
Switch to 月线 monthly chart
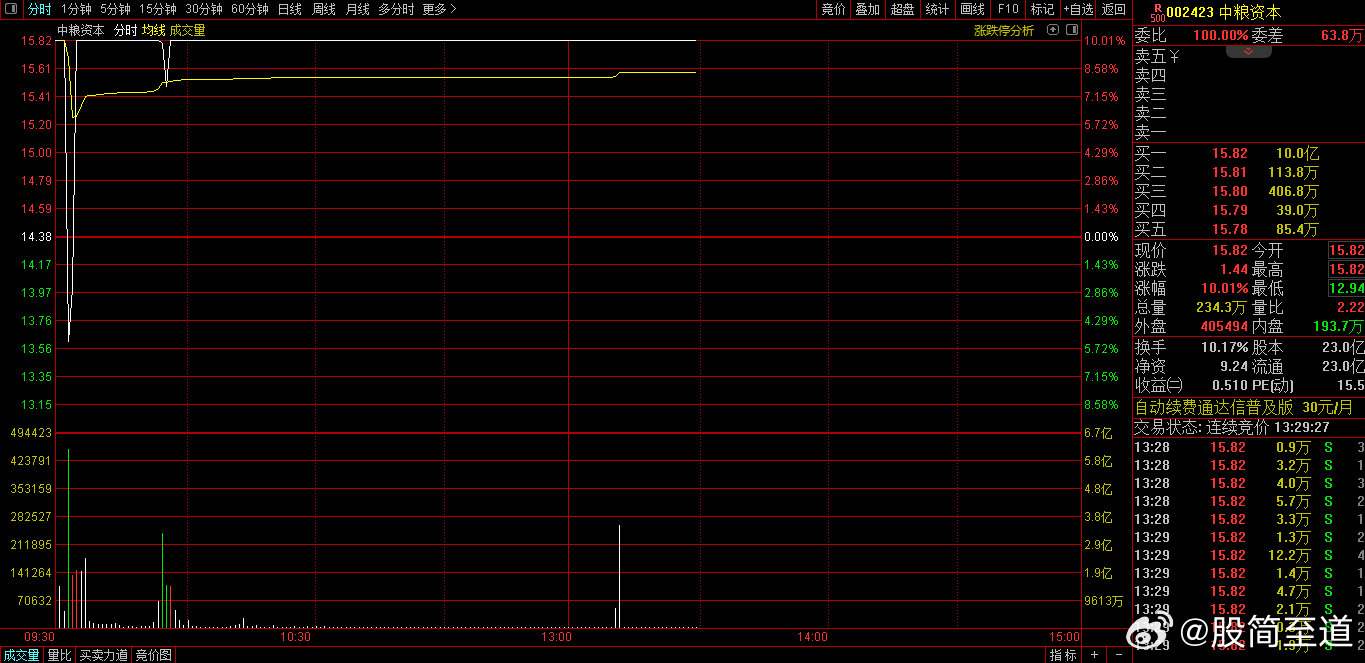point(357,9)
